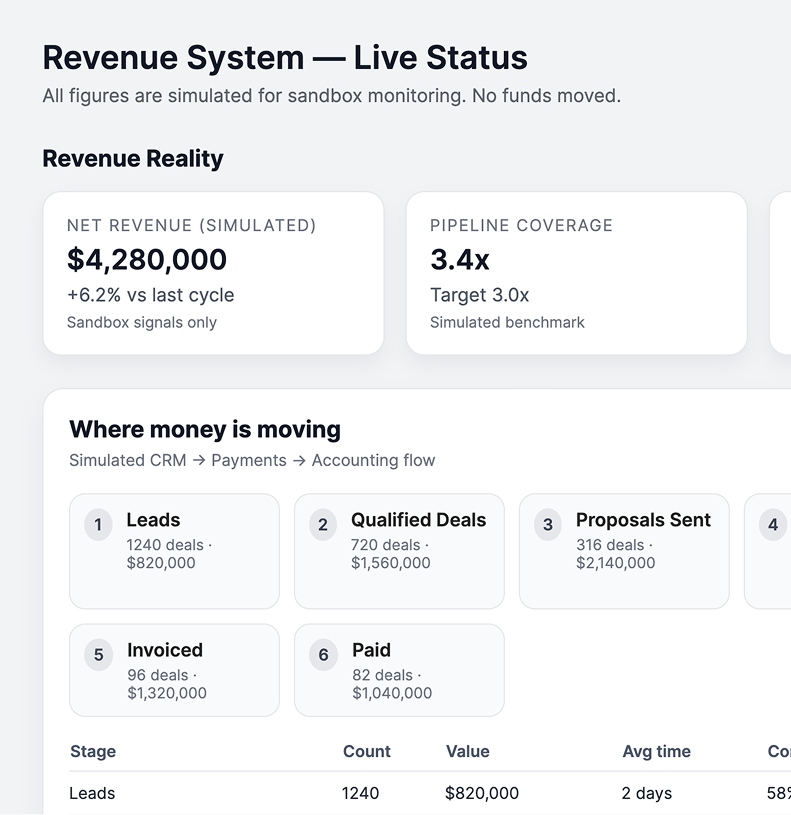Open the Proposals Sent stage card title
This screenshot has height=815, width=791.
tap(643, 520)
